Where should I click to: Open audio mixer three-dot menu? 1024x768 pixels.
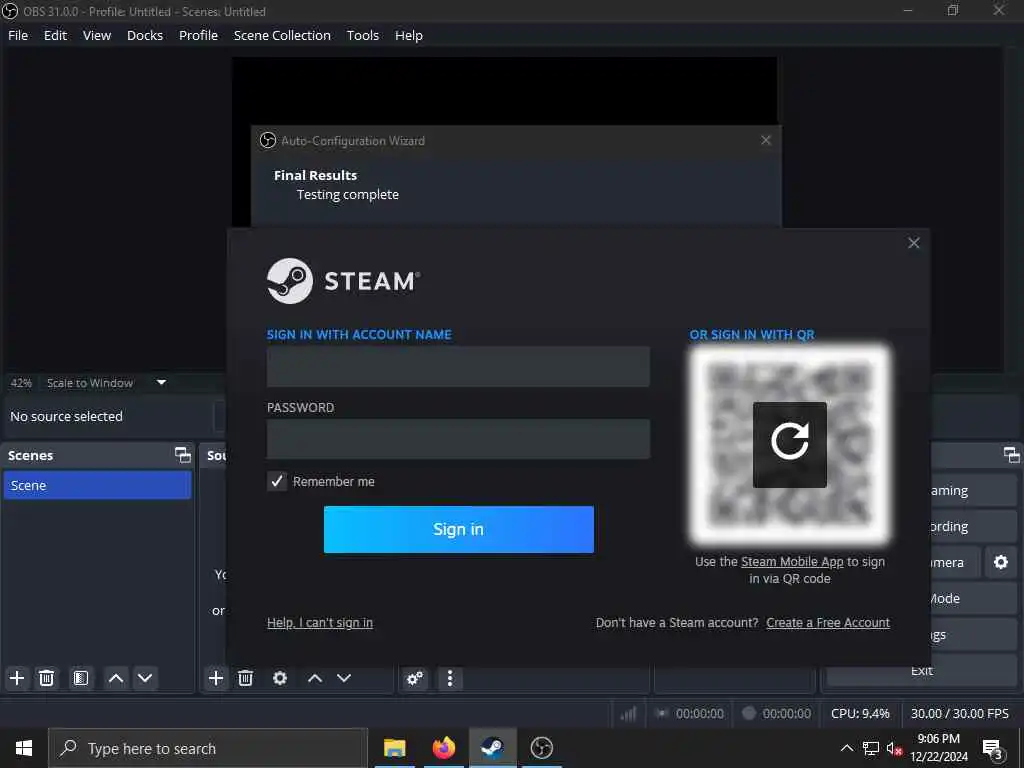click(x=450, y=679)
